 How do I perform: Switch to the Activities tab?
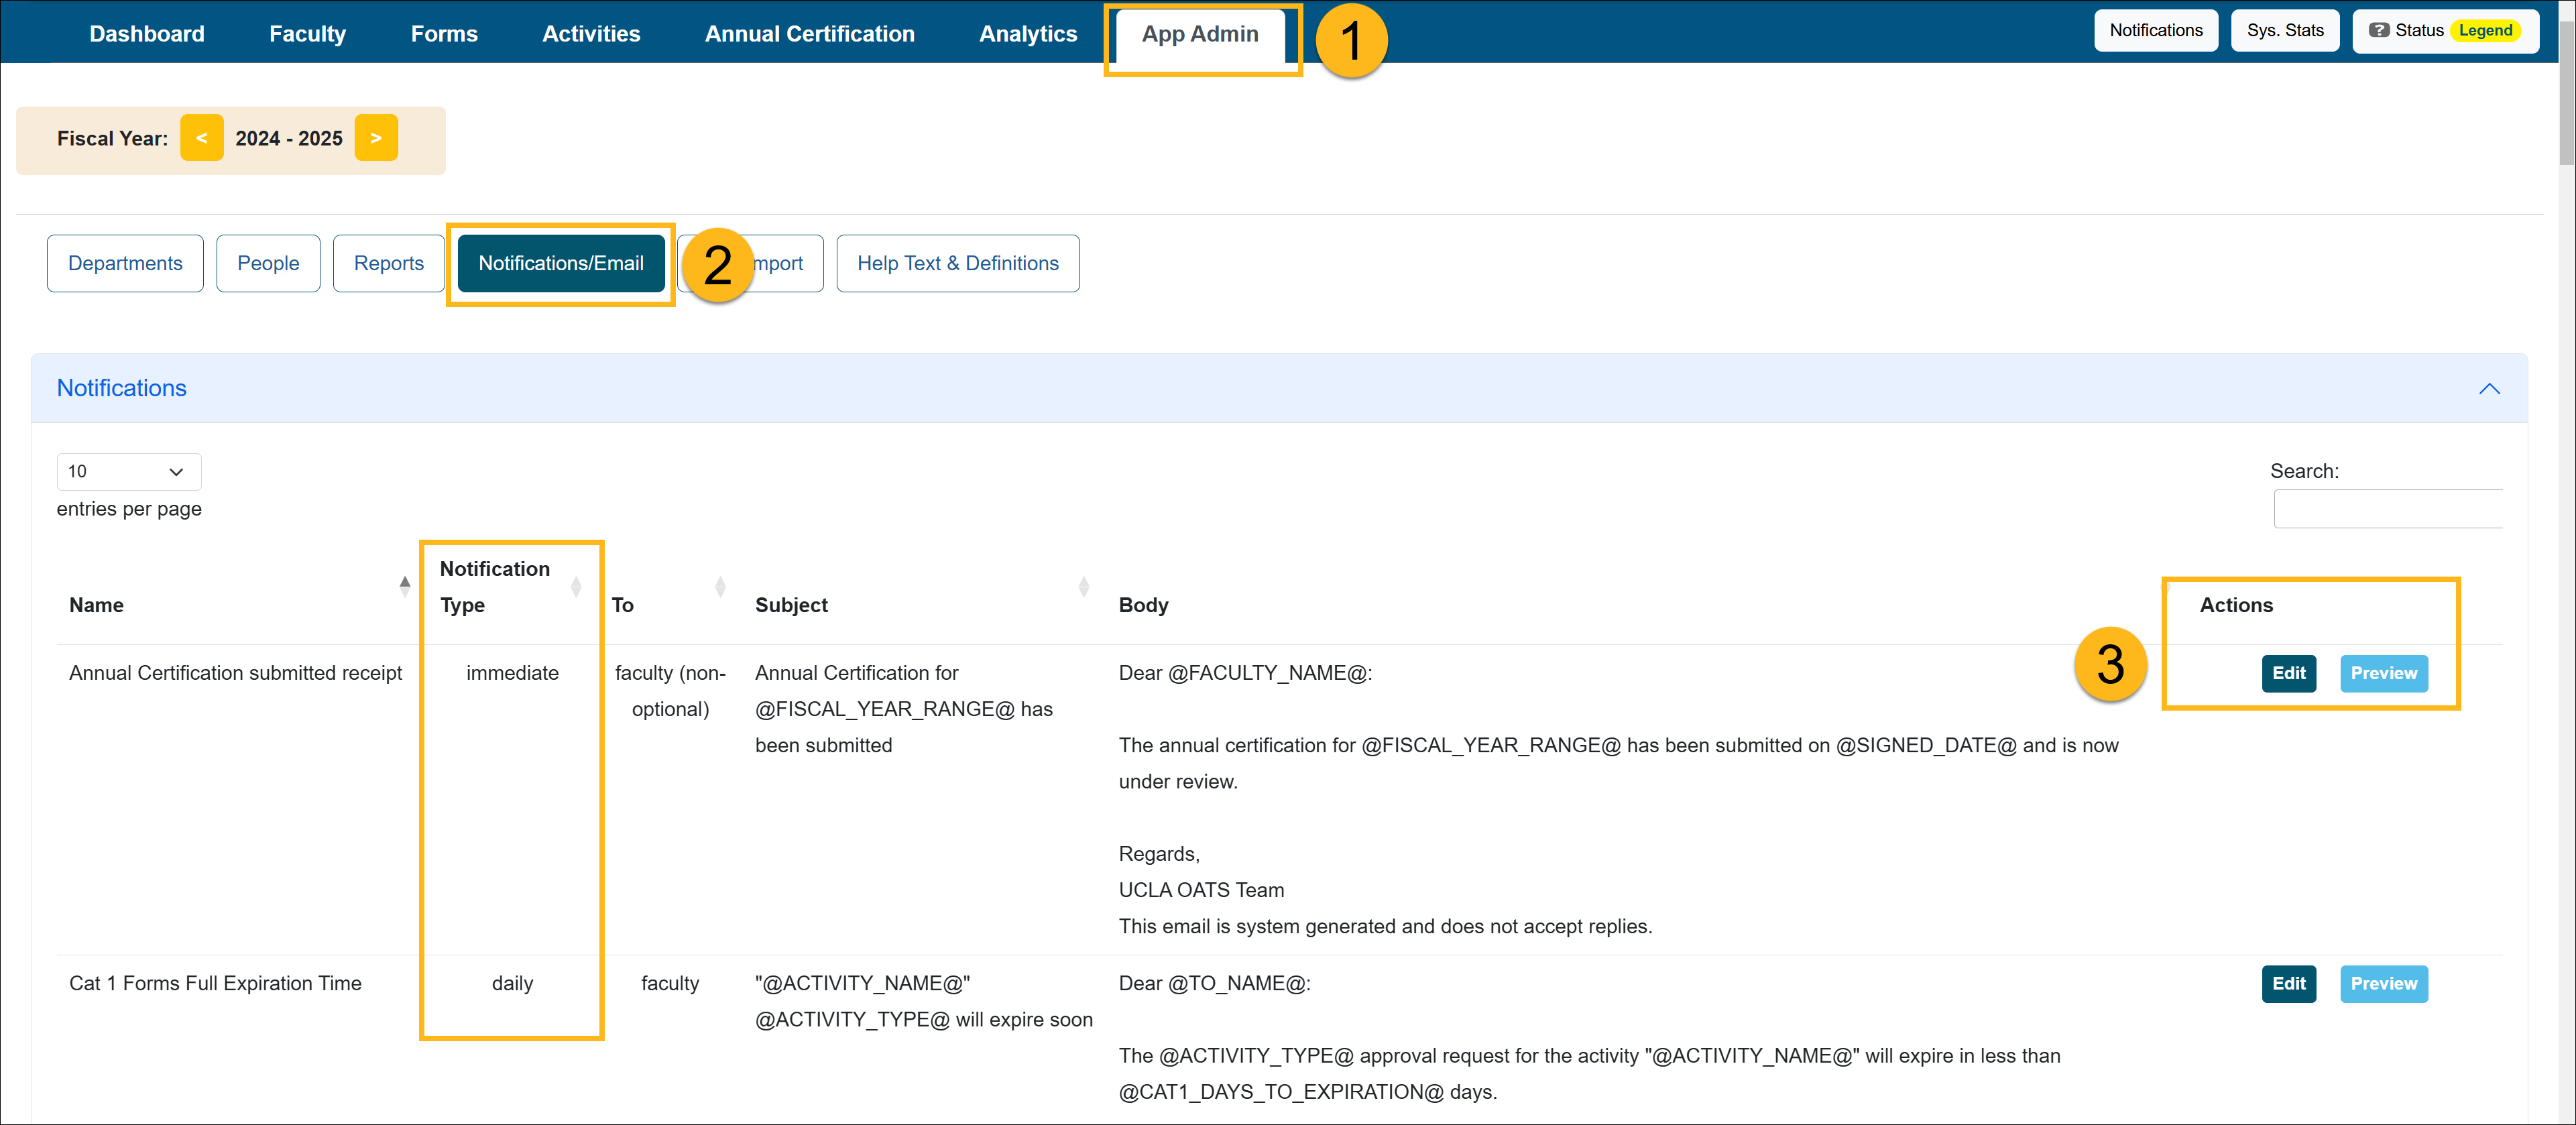(591, 34)
